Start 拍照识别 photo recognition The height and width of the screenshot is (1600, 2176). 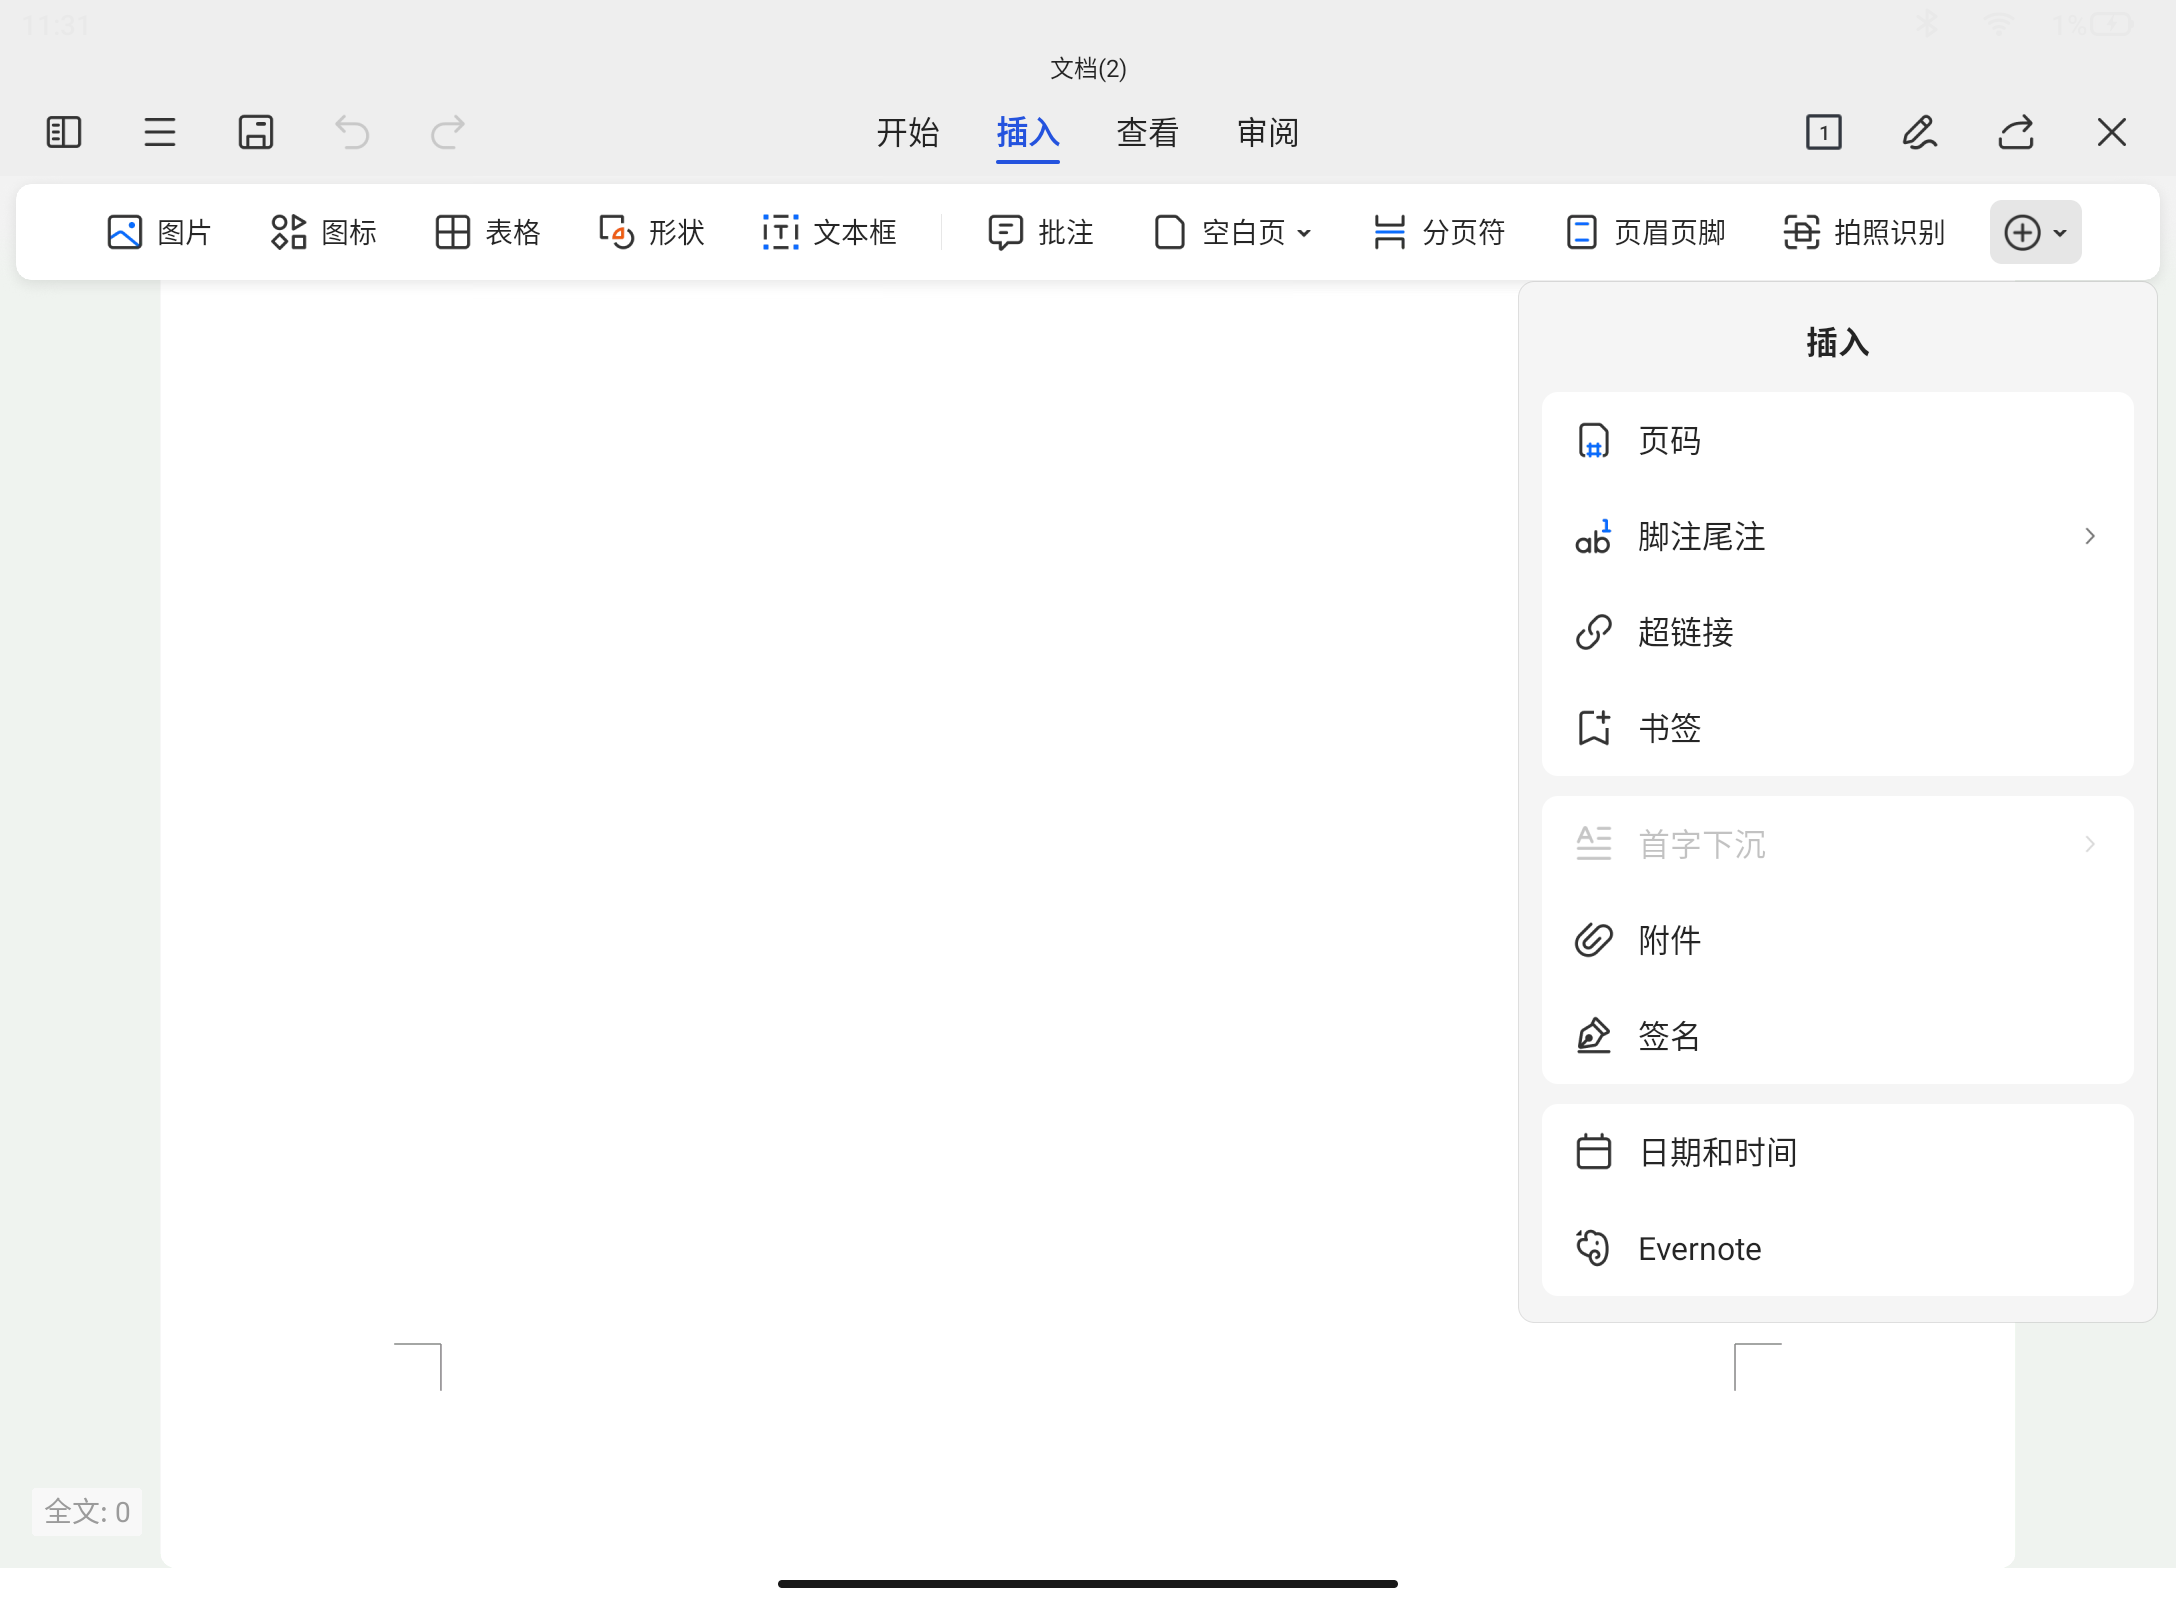coord(1862,231)
